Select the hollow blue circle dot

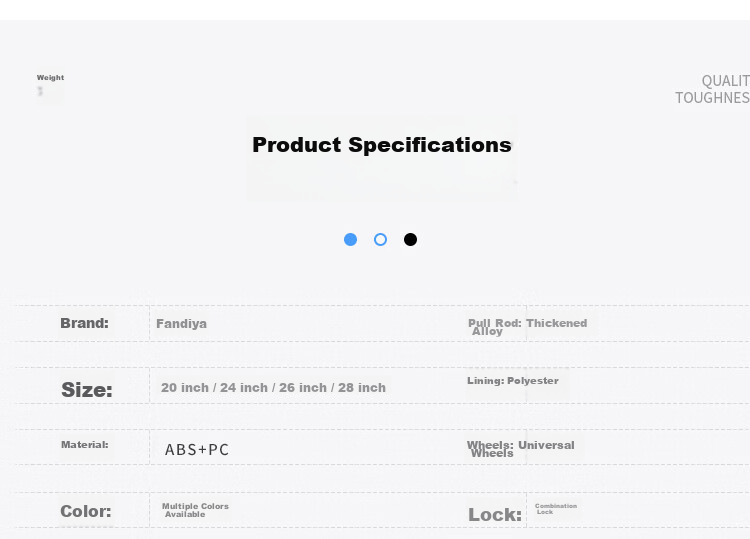[380, 240]
